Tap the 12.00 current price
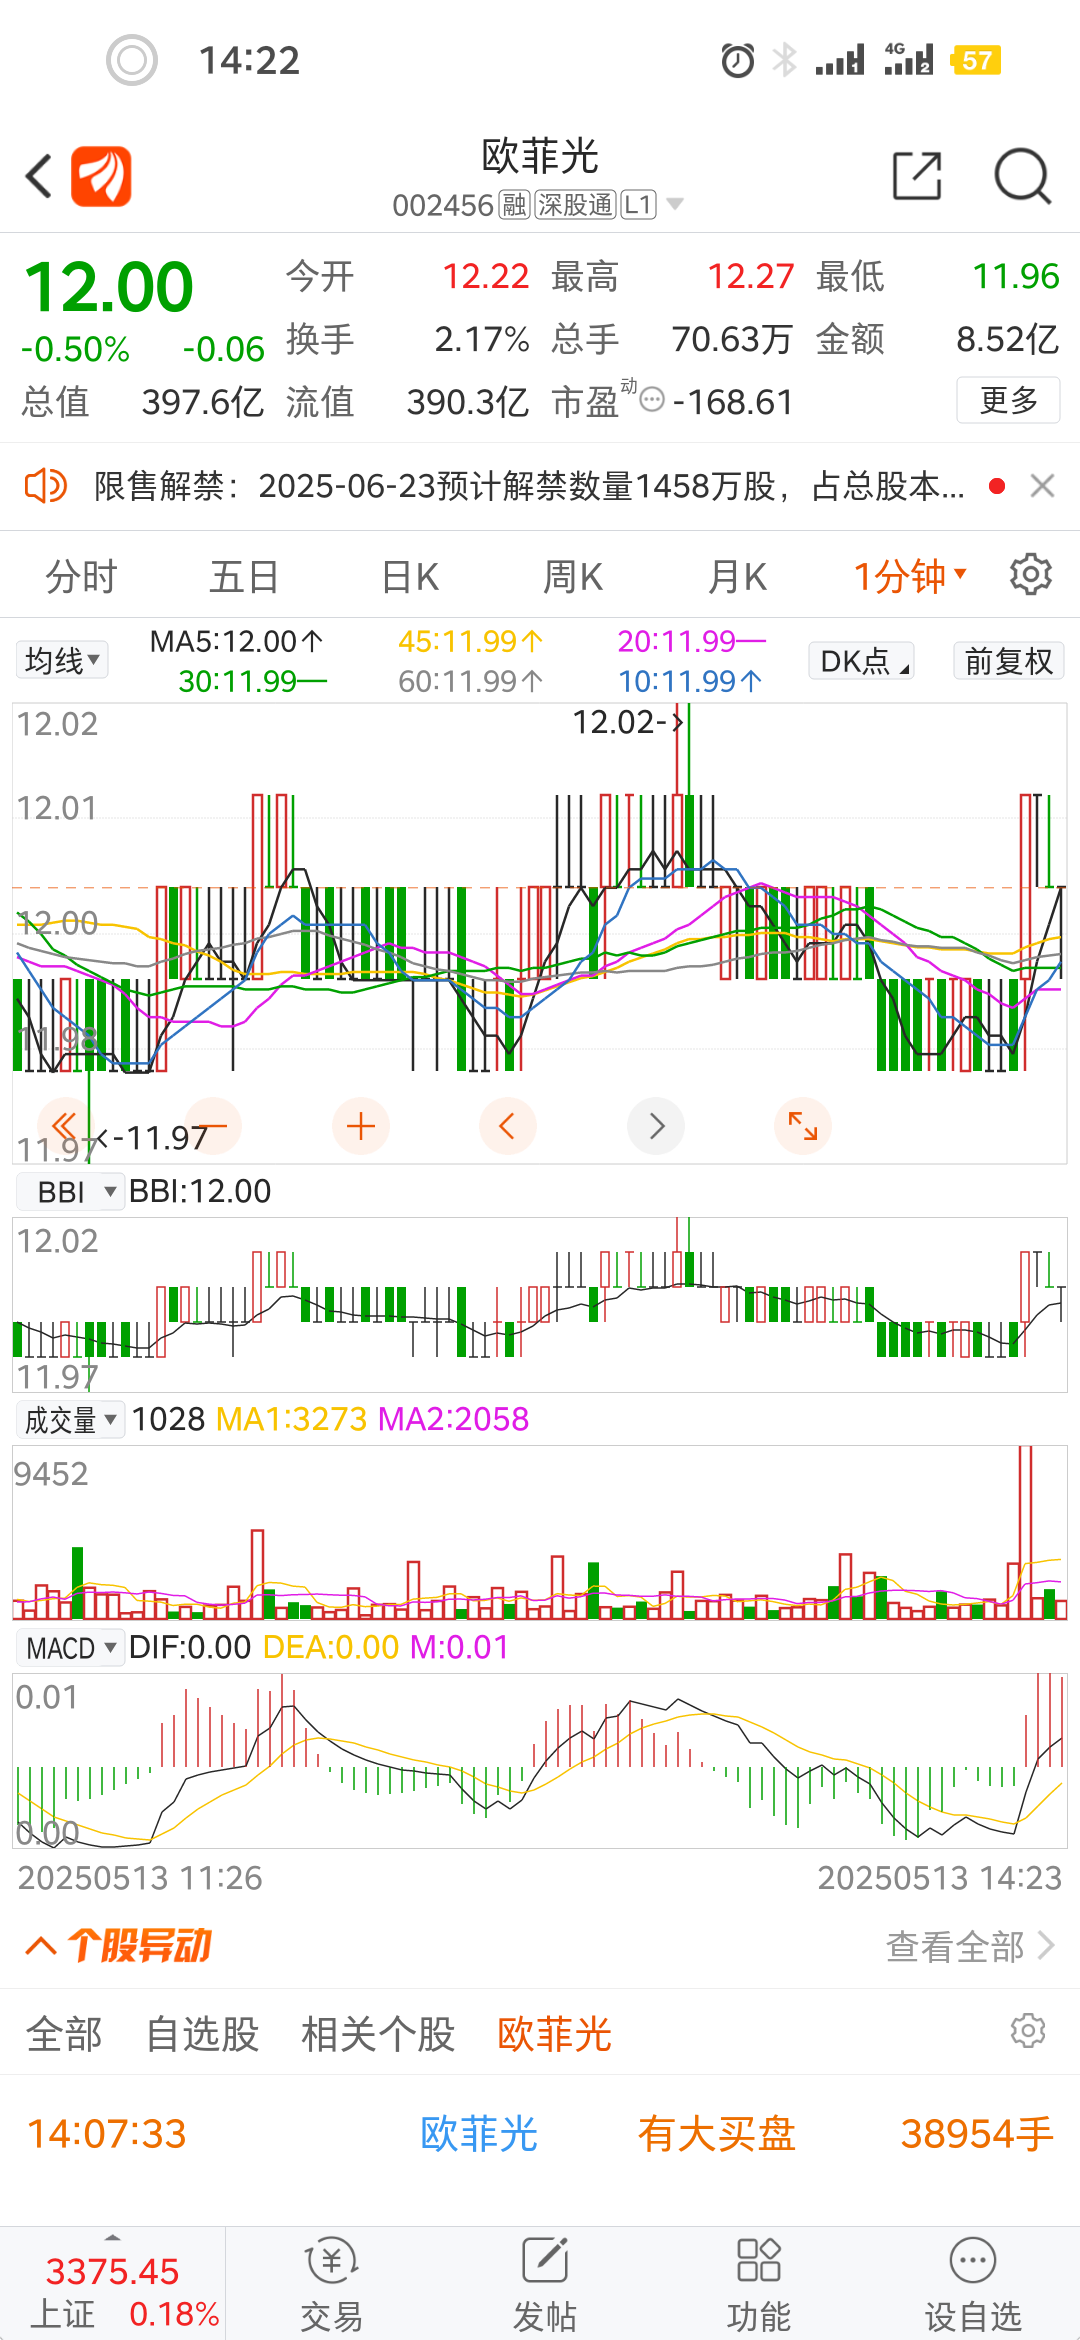Image resolution: width=1080 pixels, height=2340 pixels. tap(108, 288)
